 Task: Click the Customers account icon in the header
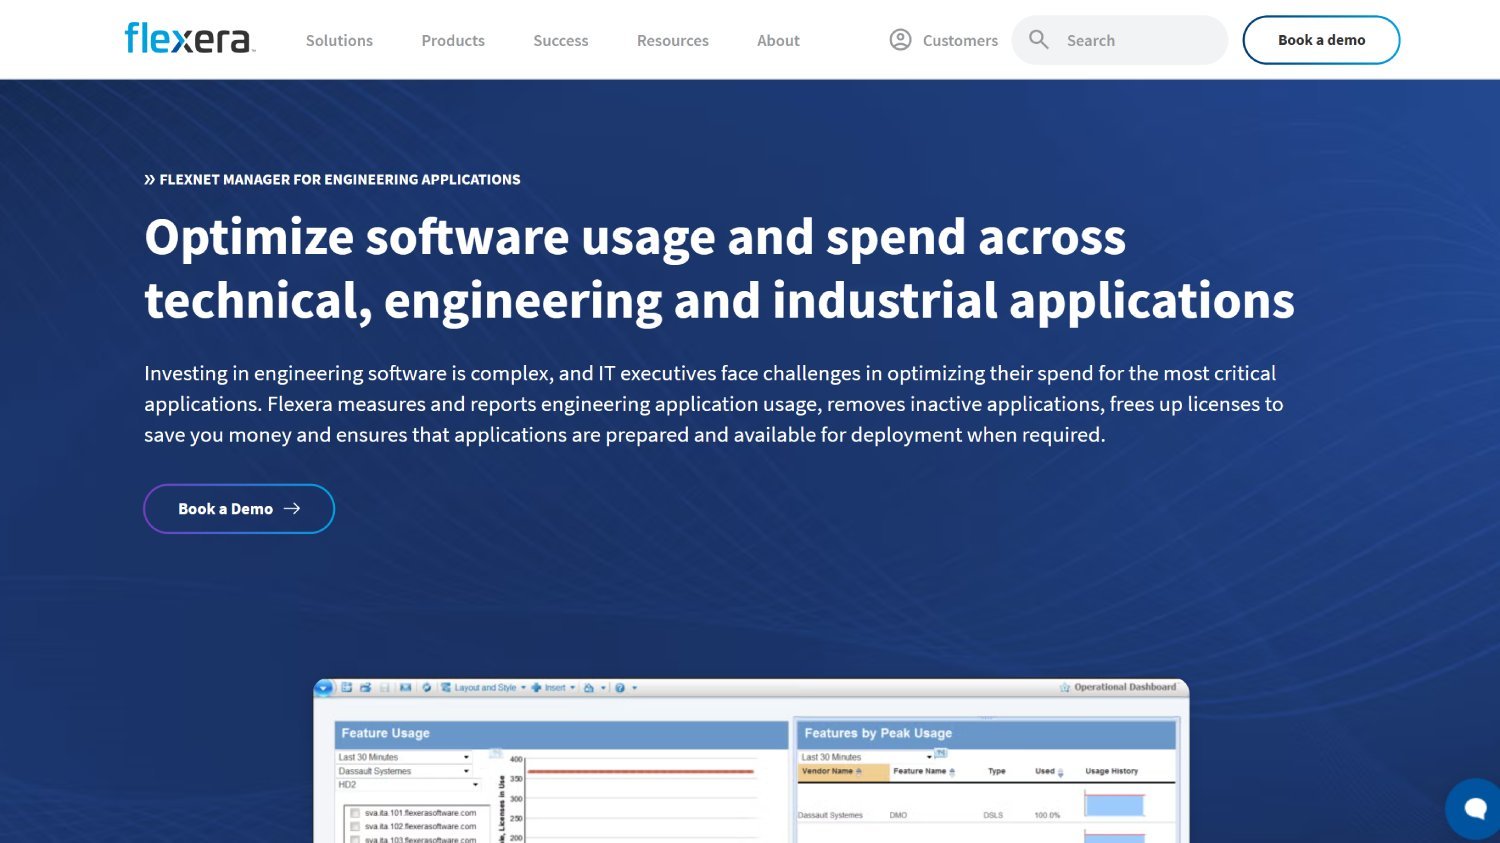900,39
